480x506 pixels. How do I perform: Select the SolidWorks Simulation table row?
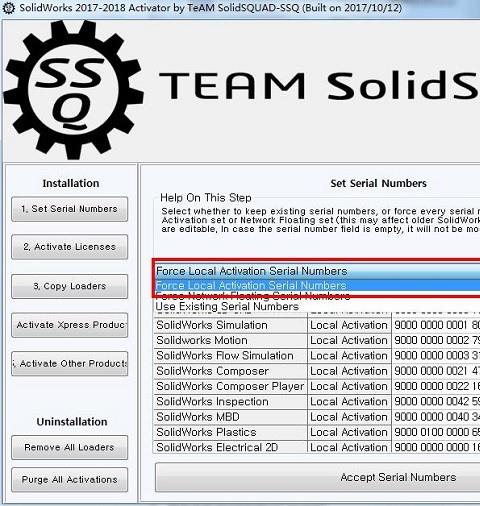[x=317, y=325]
